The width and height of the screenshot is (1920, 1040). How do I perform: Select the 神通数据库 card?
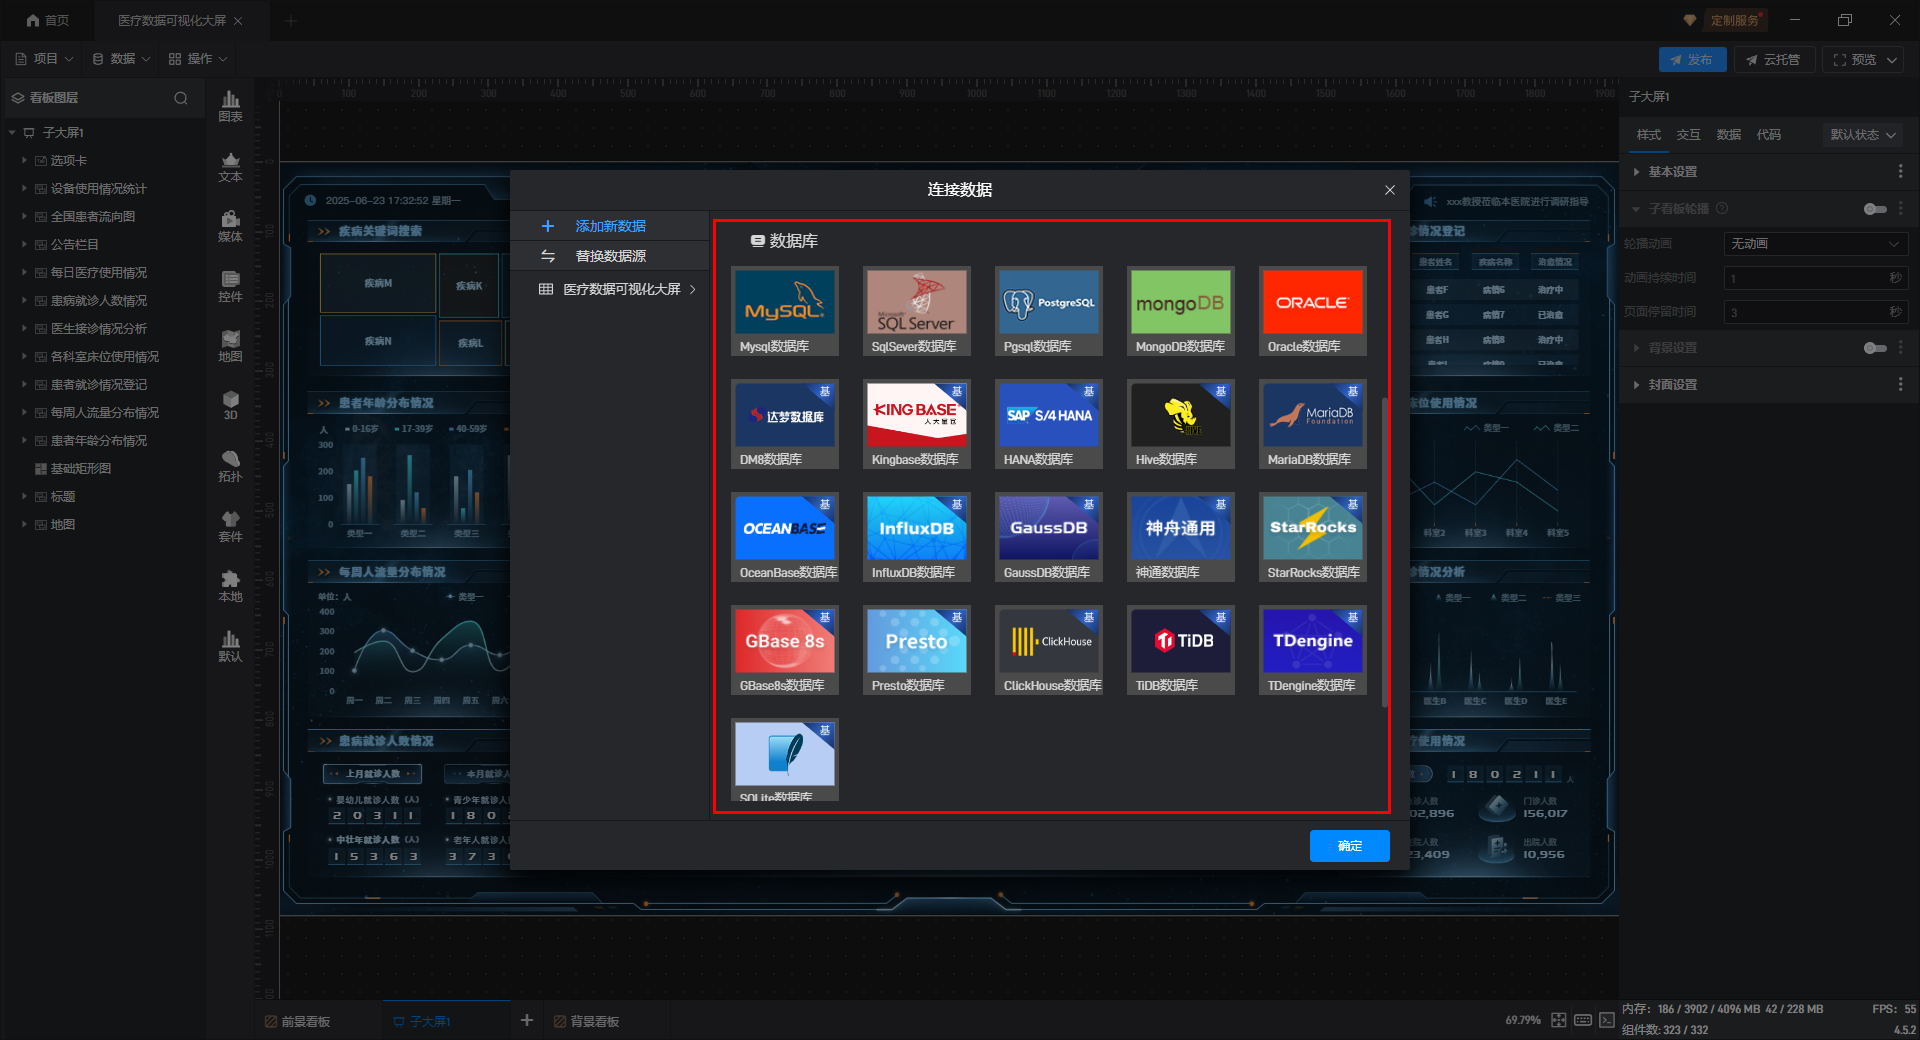1181,537
